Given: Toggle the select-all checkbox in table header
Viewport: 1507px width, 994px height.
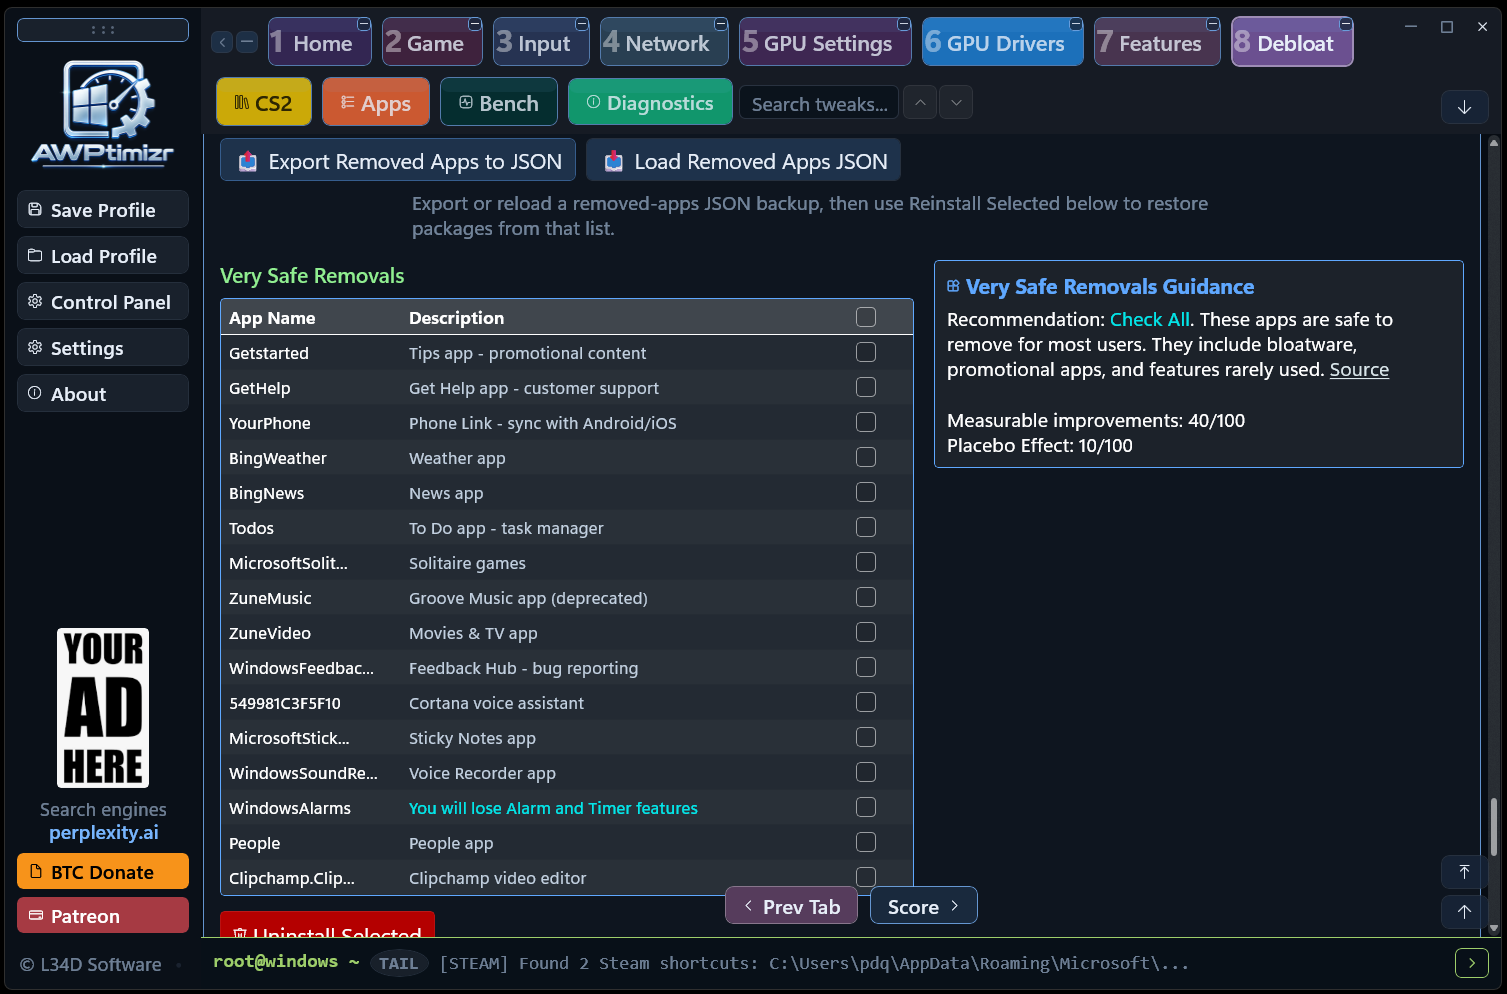Looking at the screenshot, I should tap(866, 317).
